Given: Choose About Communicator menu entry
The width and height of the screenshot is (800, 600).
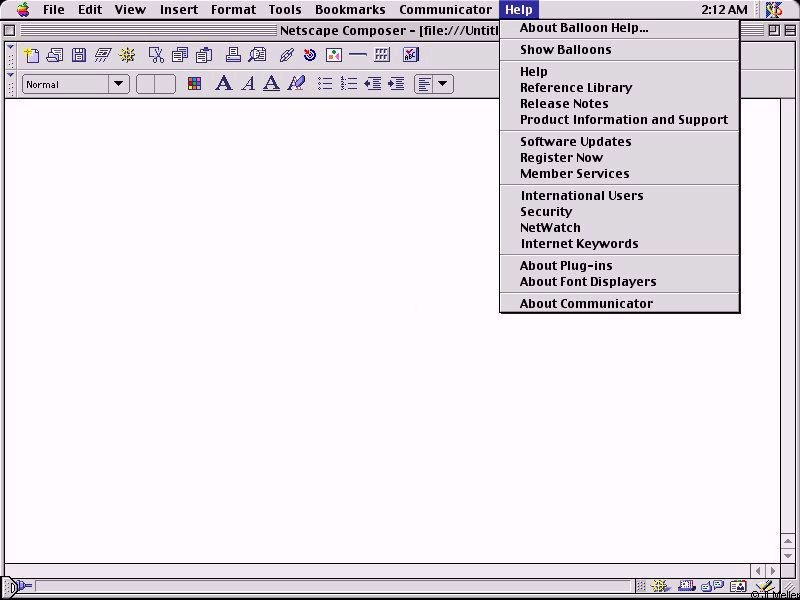Looking at the screenshot, I should pos(619,304).
